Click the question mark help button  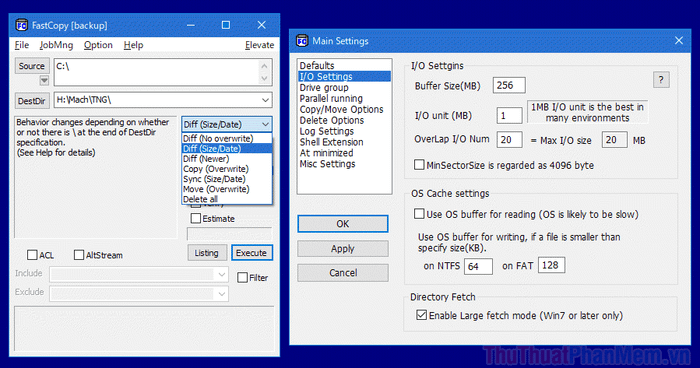point(661,80)
